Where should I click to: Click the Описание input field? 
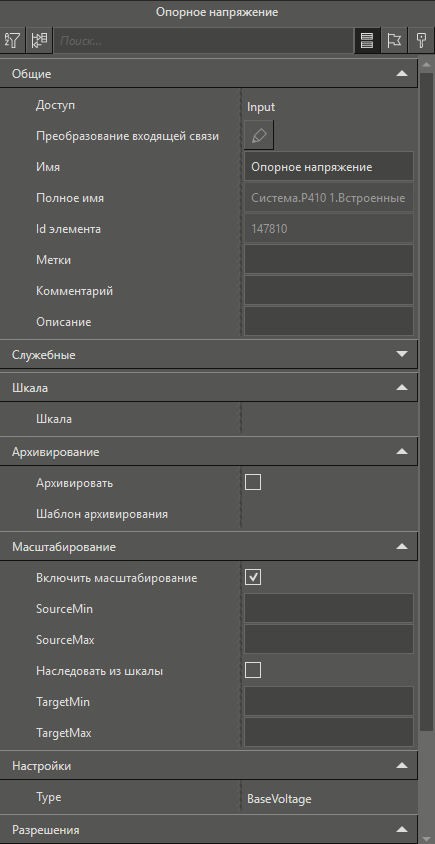tap(329, 321)
